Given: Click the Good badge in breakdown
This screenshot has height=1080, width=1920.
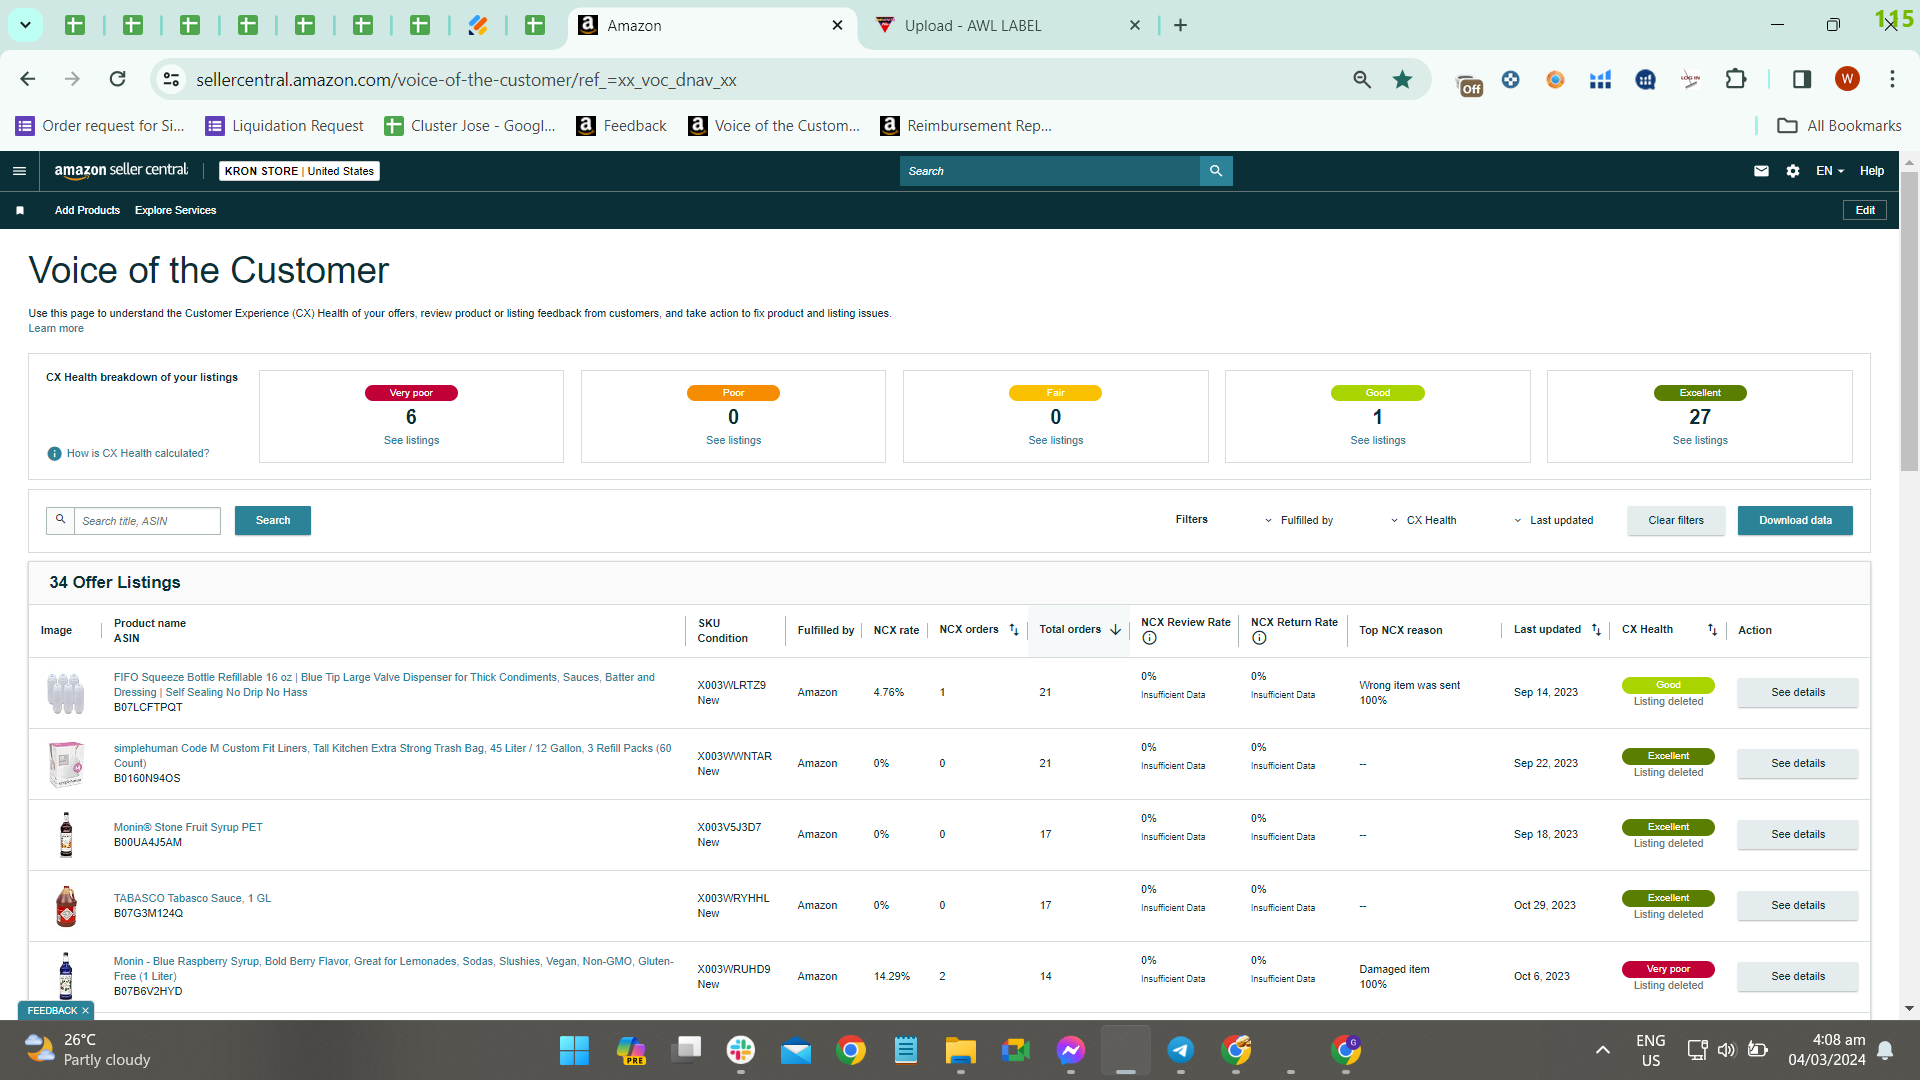Looking at the screenshot, I should coord(1377,393).
